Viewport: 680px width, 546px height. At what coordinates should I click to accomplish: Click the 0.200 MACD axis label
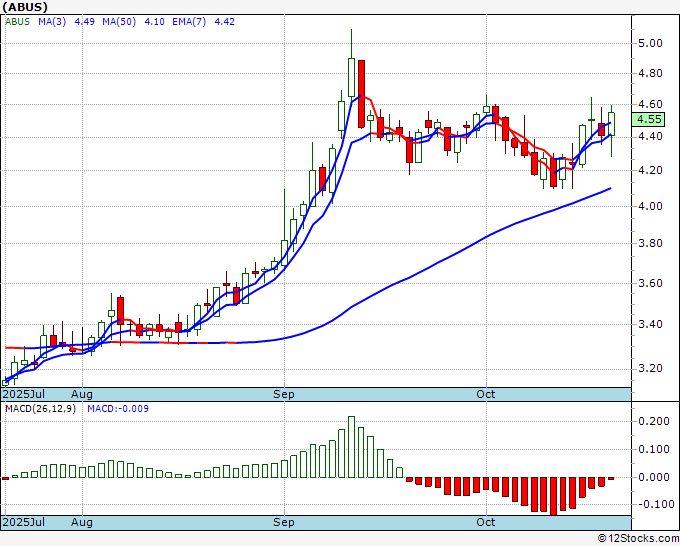click(652, 422)
